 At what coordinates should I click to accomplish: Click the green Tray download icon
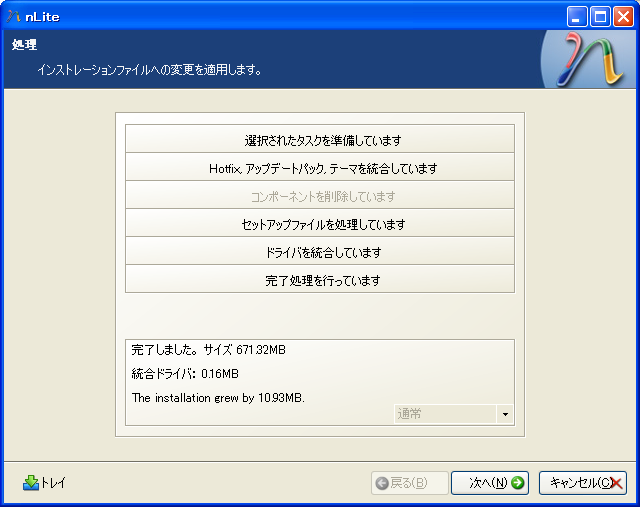tap(31, 483)
